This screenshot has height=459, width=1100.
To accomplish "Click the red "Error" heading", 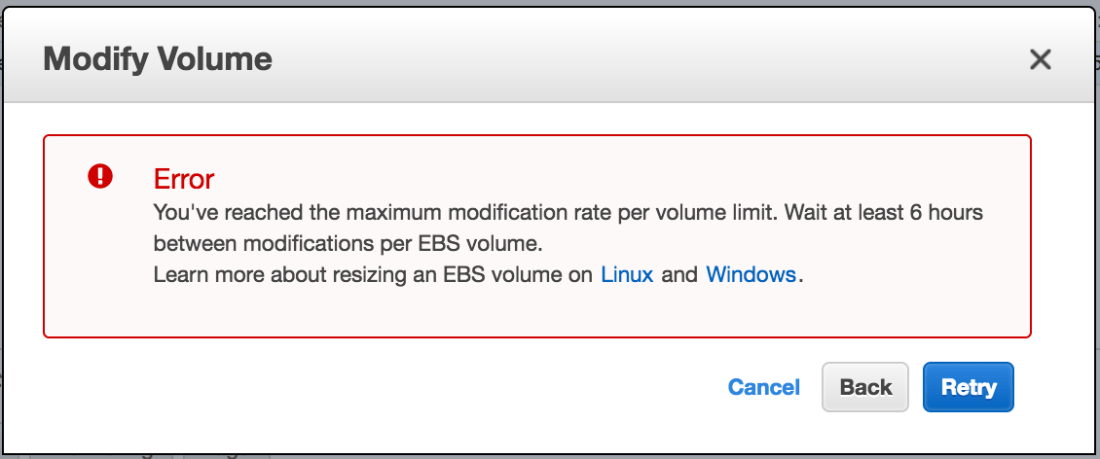I will [x=184, y=179].
